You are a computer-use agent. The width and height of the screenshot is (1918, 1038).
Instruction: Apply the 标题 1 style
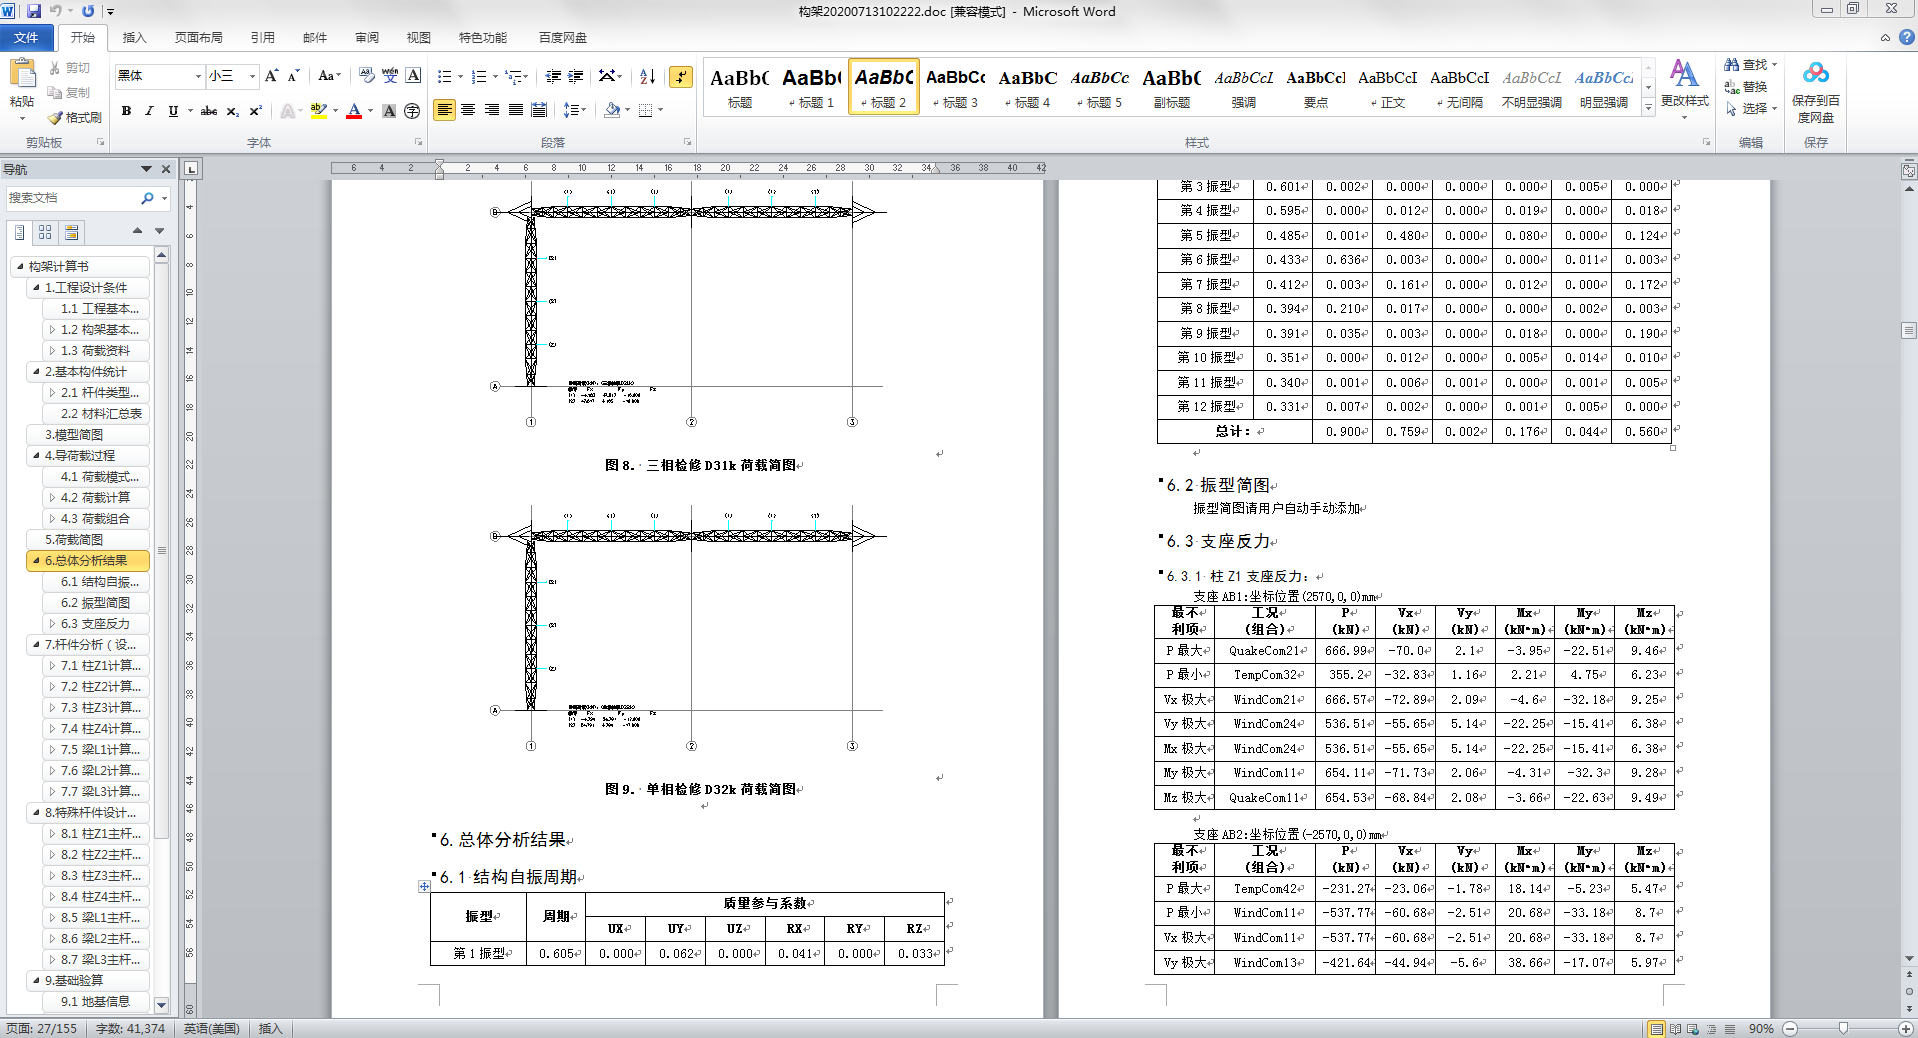811,88
